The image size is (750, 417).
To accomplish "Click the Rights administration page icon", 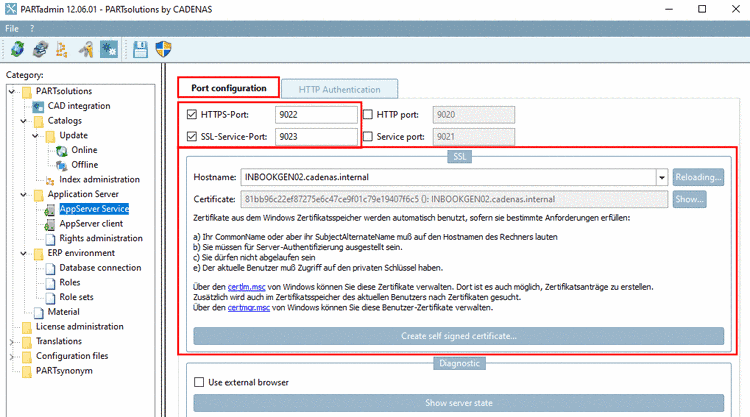I will coord(50,239).
